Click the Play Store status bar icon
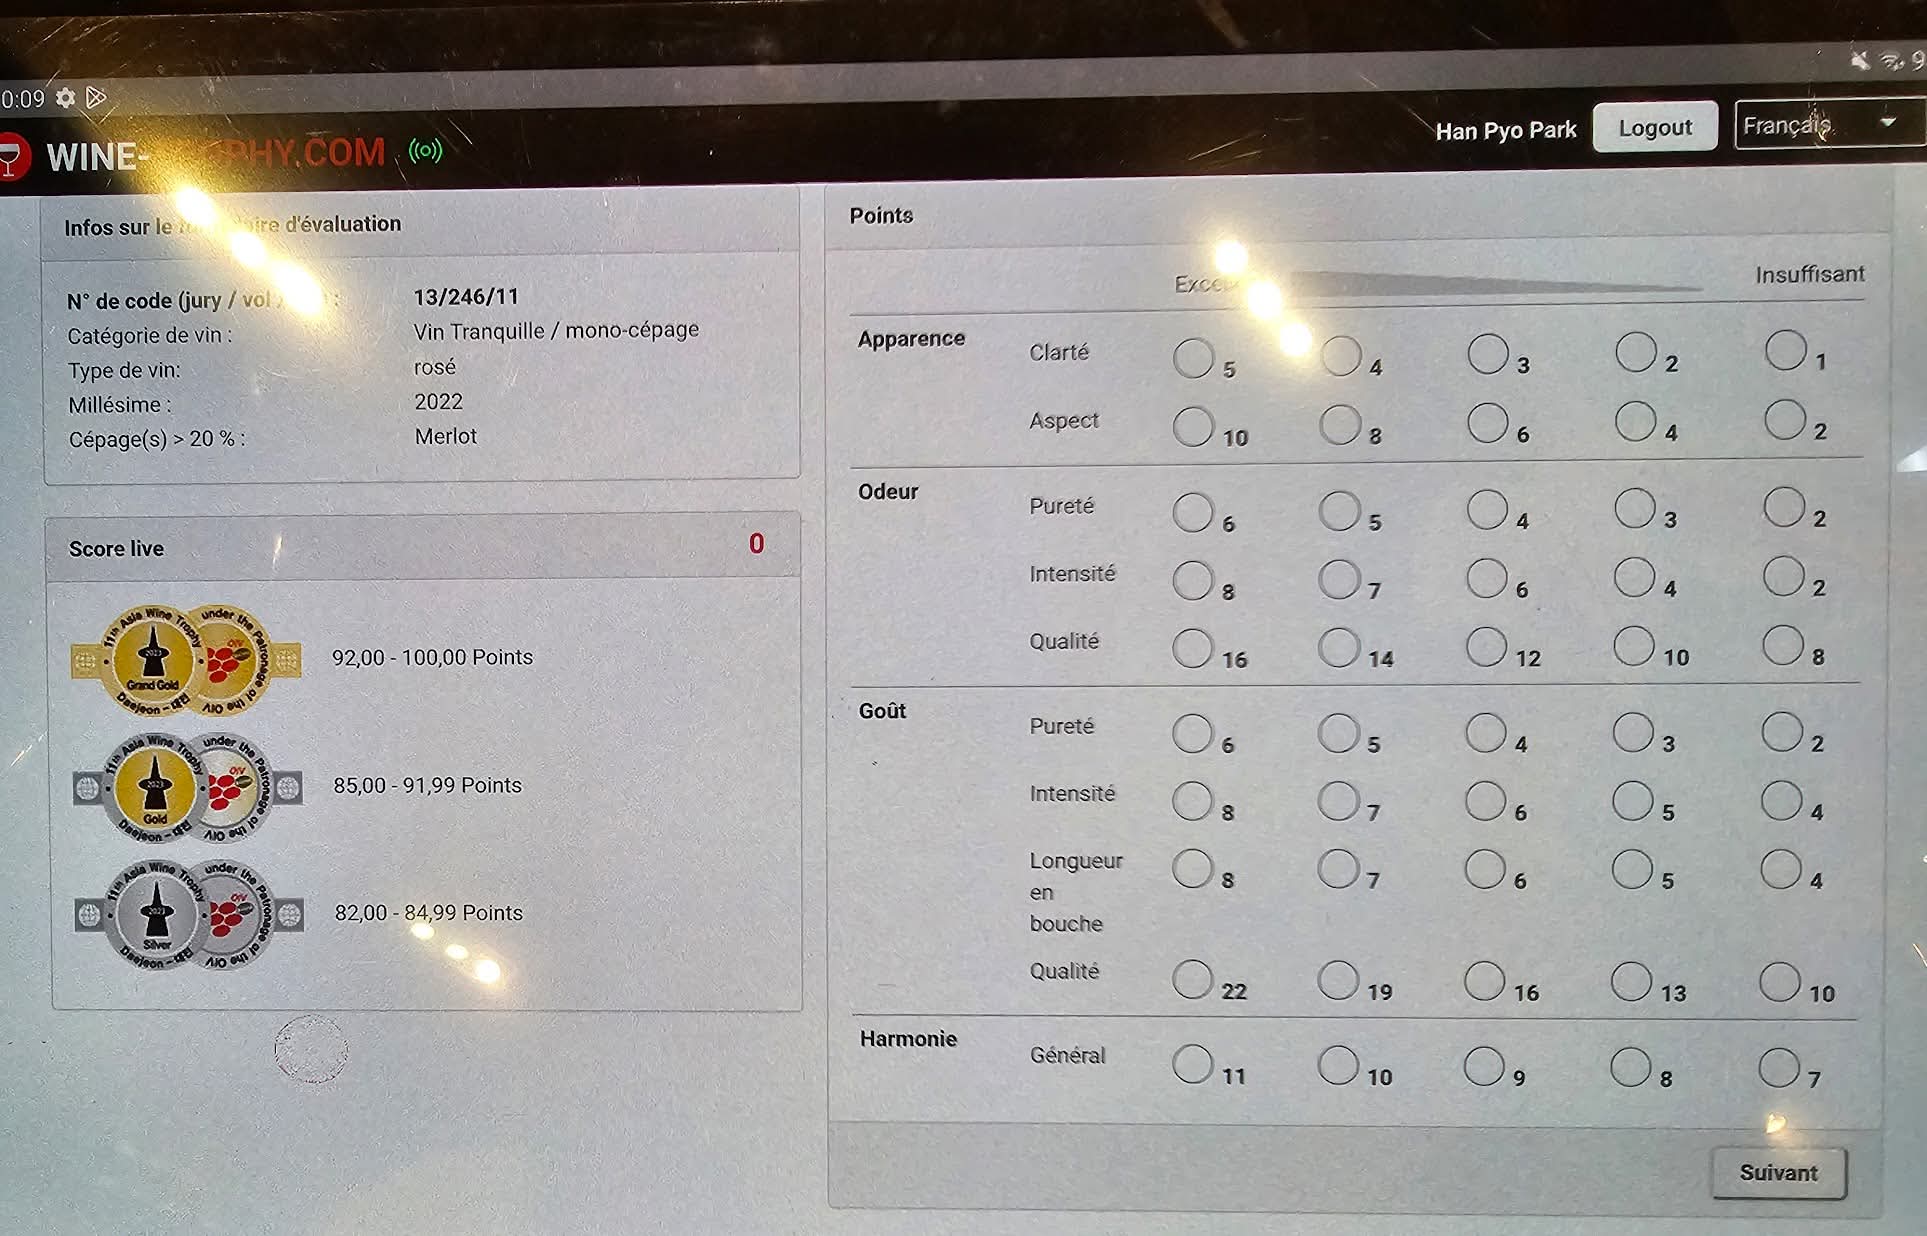 point(96,97)
